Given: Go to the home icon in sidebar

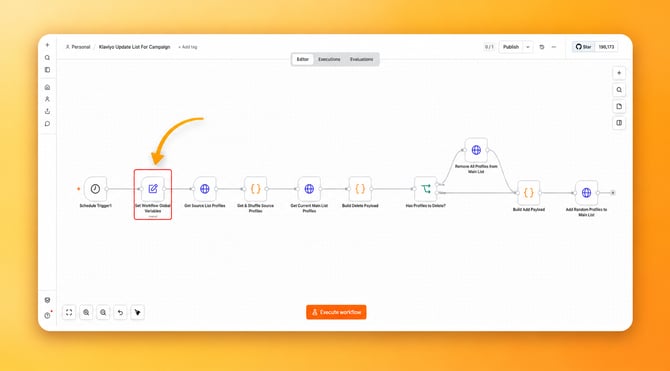Looking at the screenshot, I should point(47,87).
